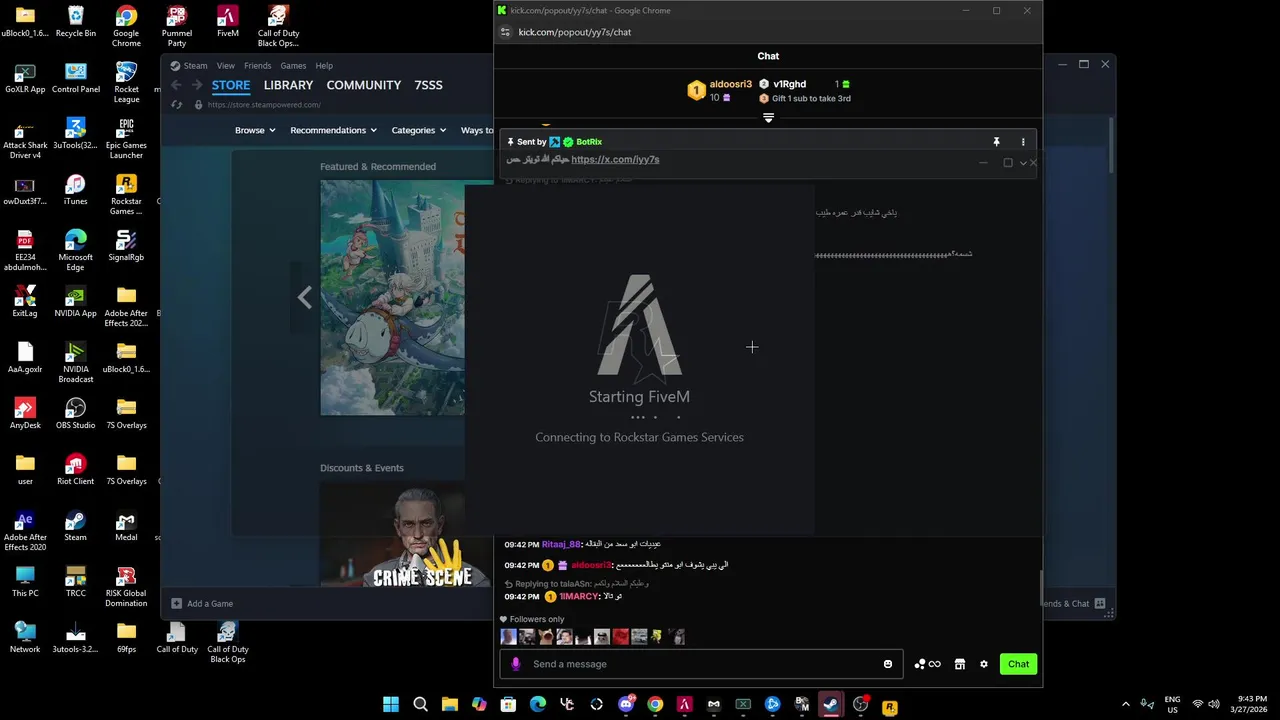
Task: Expand the gift leaderboard drawer handle
Action: click(768, 118)
